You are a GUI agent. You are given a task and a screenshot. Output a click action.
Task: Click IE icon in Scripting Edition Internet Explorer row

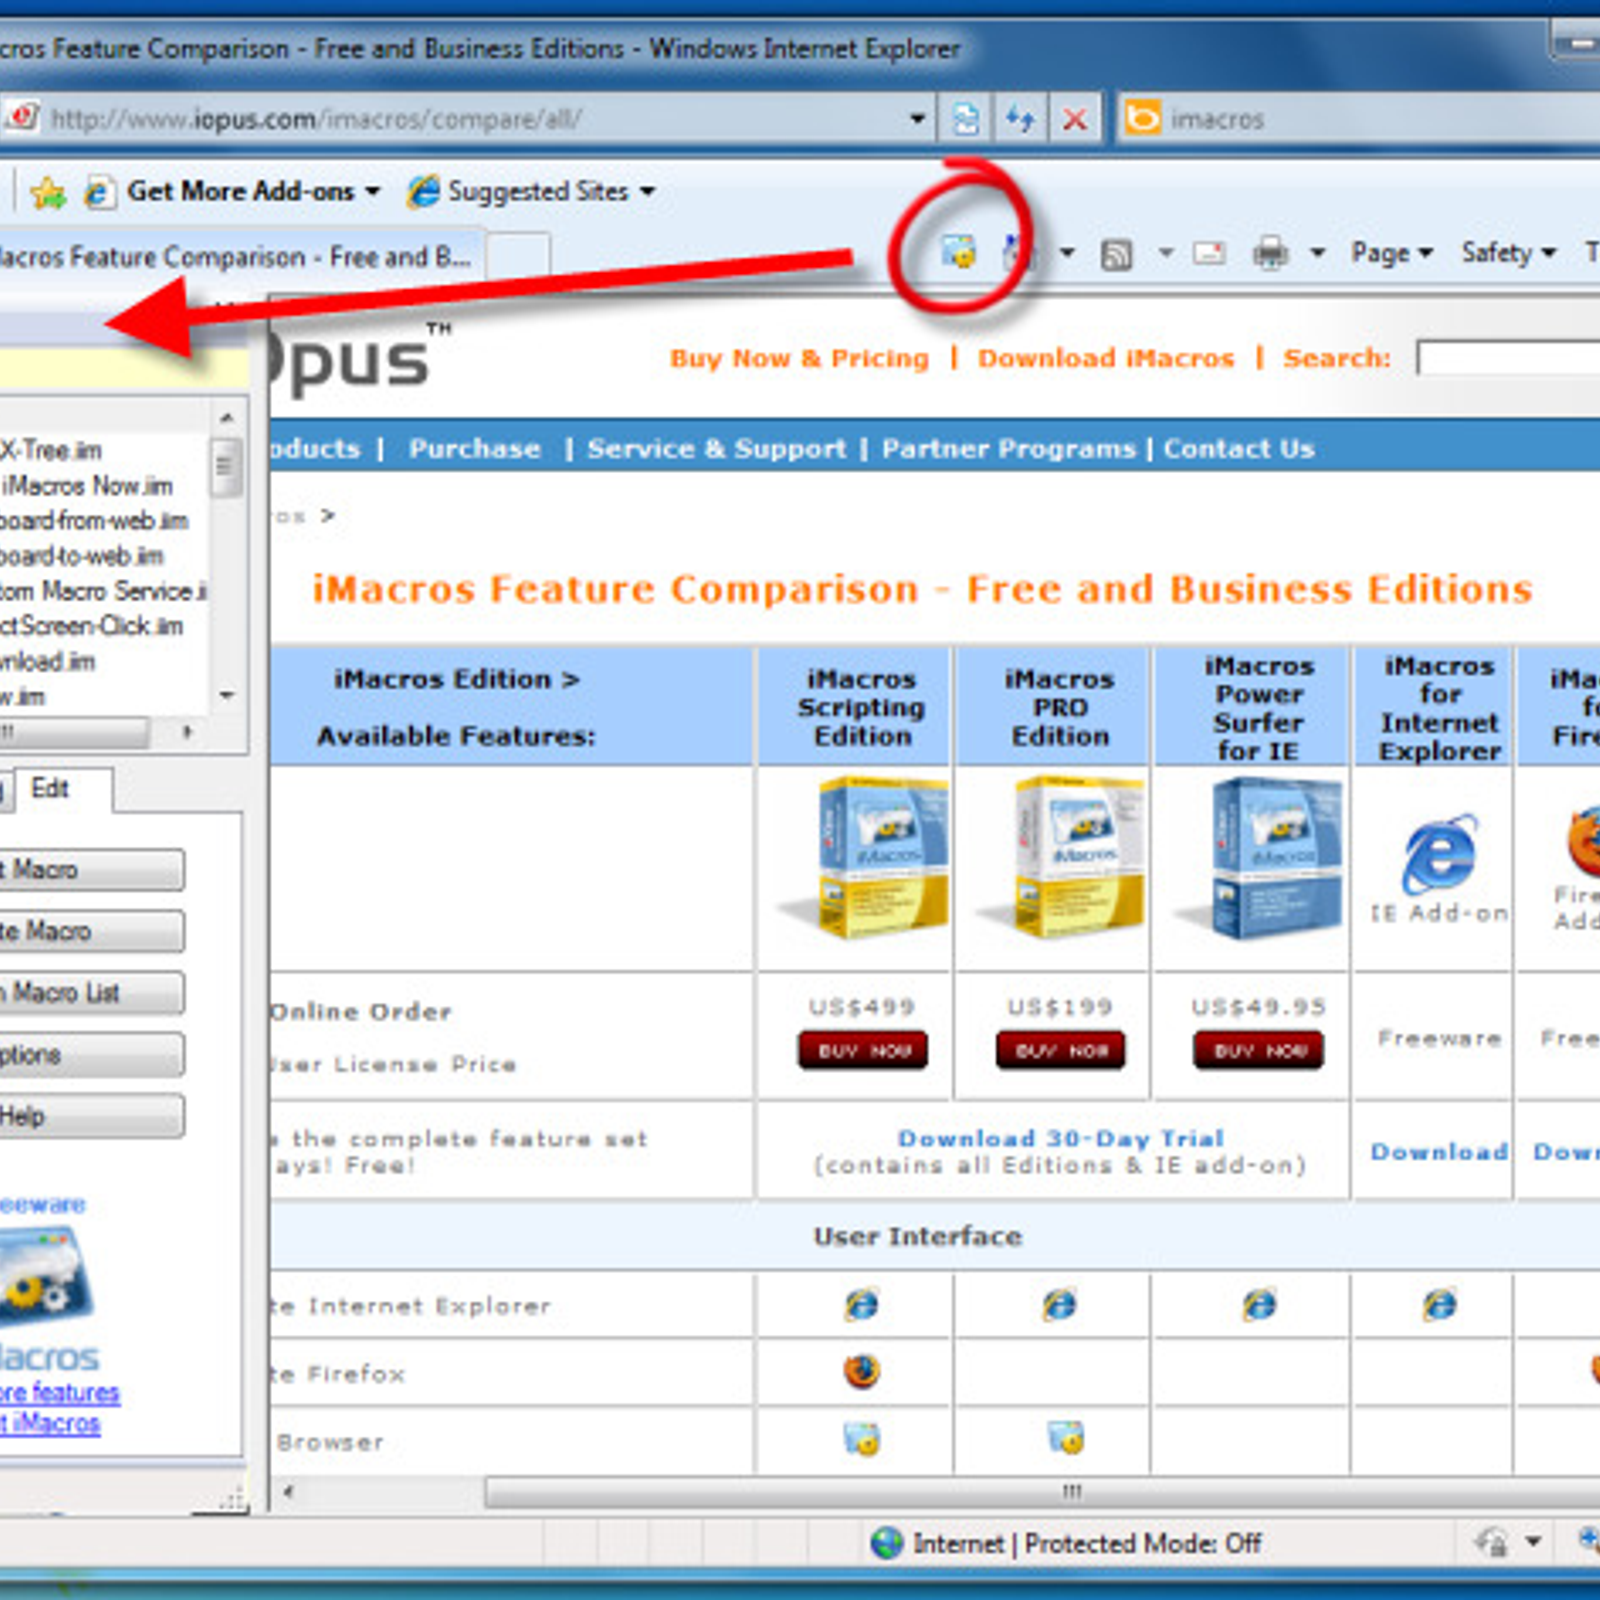point(861,1304)
